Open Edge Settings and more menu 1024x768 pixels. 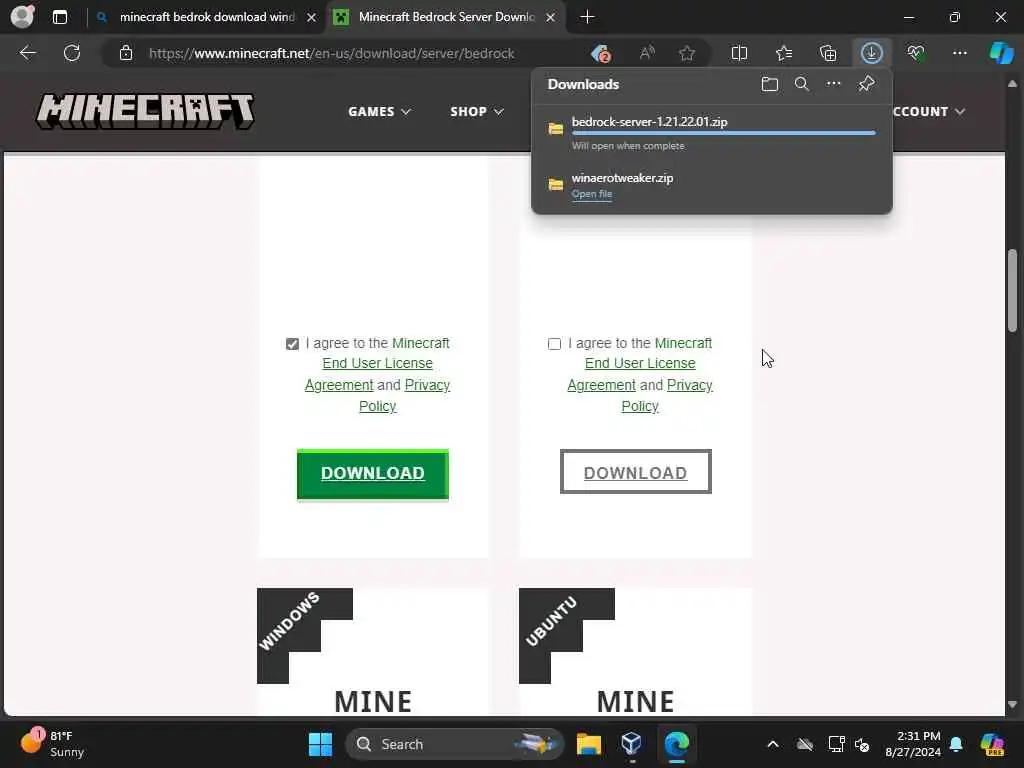(x=959, y=54)
